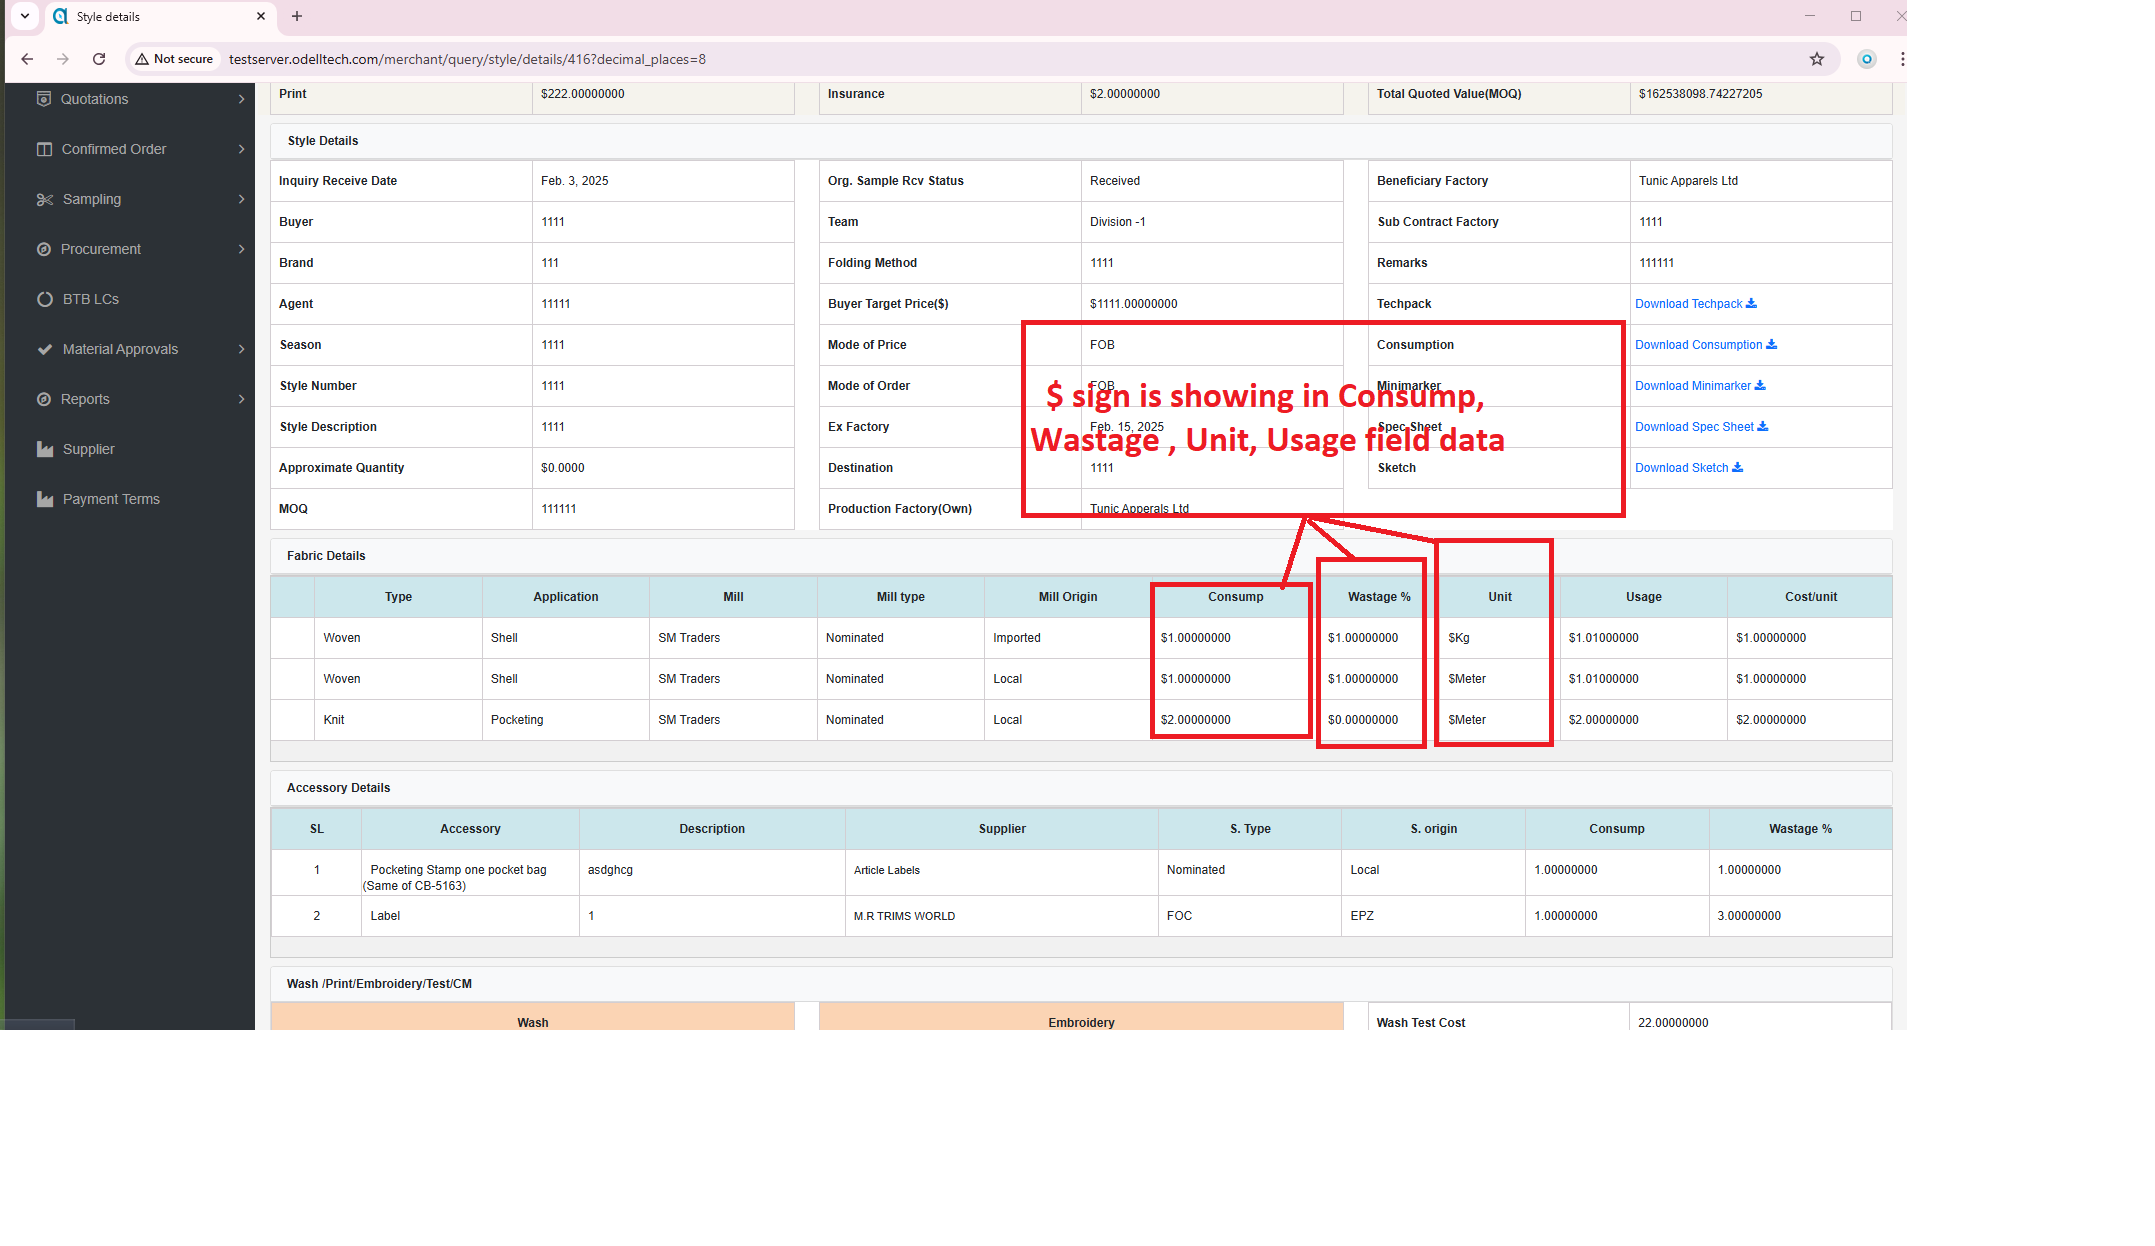The height and width of the screenshot is (1246, 2155).
Task: Click the M.R TRIMS WORLD supplier cell
Action: pyautogui.click(x=1002, y=916)
